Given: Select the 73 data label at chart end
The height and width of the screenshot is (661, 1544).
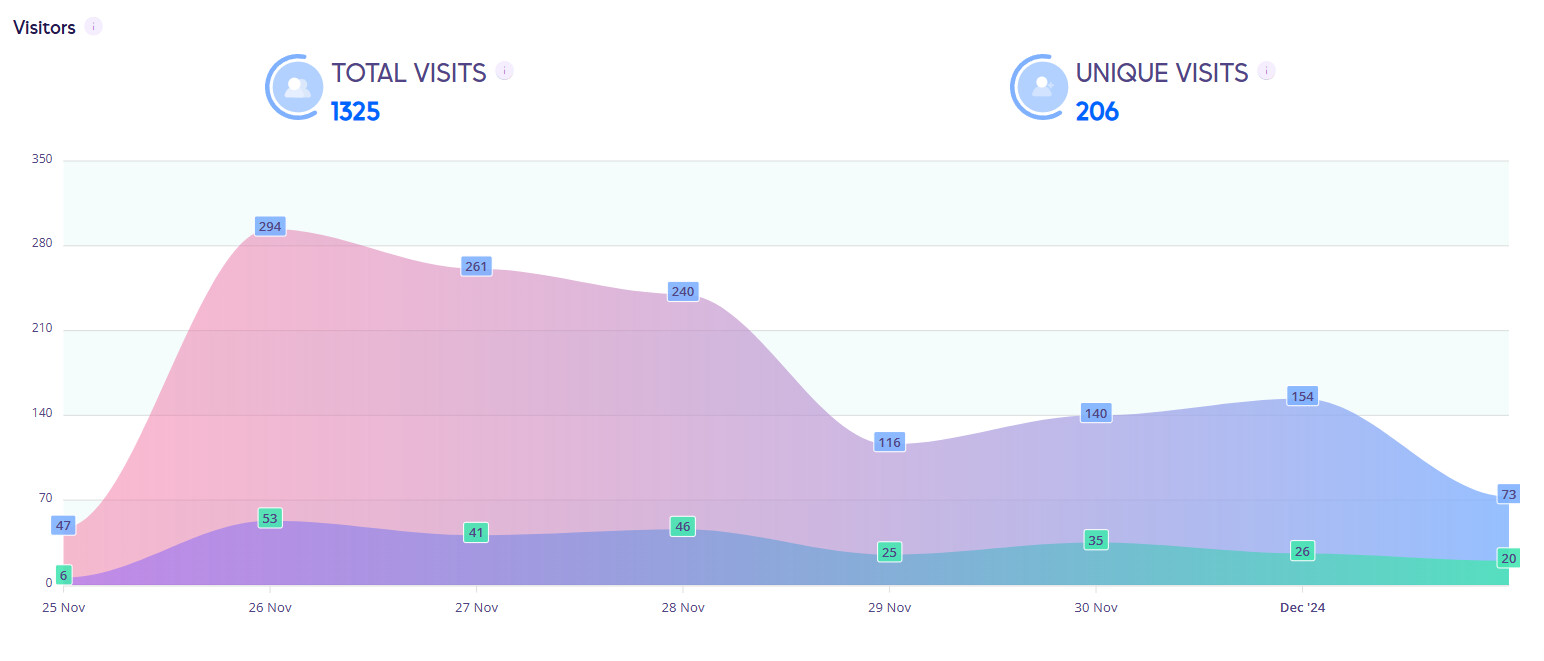Looking at the screenshot, I should click(x=1508, y=494).
